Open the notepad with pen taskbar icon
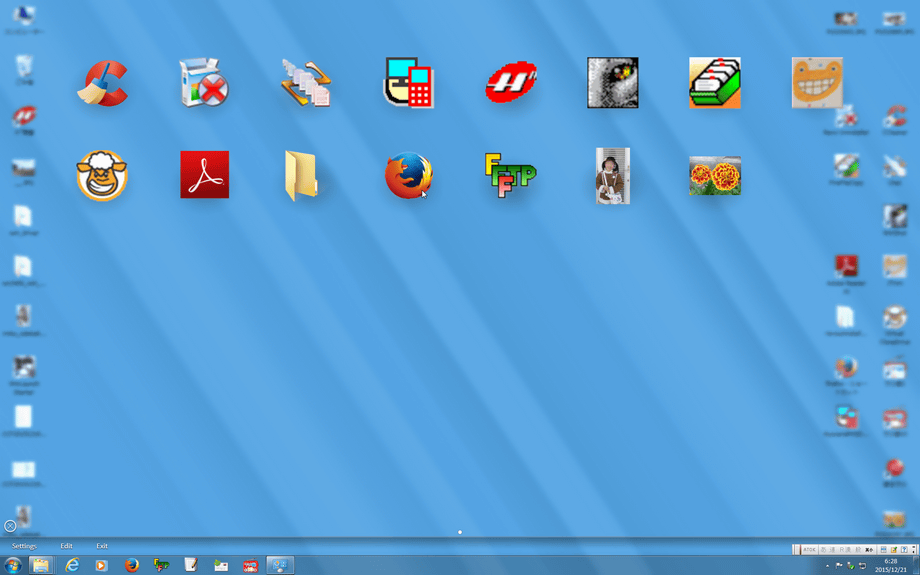The image size is (920, 575). click(191, 565)
